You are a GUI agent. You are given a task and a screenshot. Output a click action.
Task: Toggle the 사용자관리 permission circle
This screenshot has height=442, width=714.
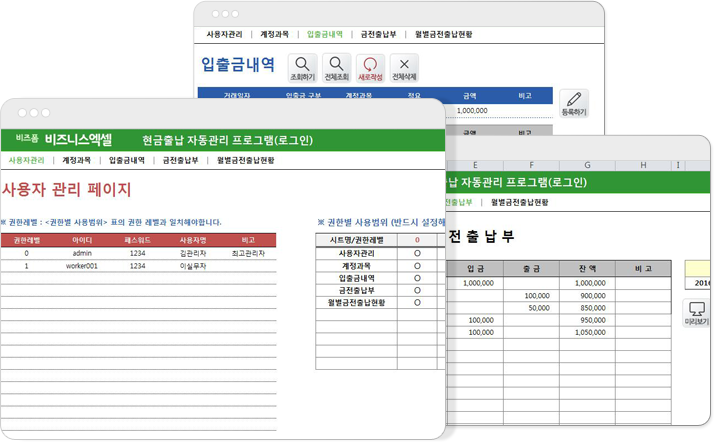click(x=416, y=253)
